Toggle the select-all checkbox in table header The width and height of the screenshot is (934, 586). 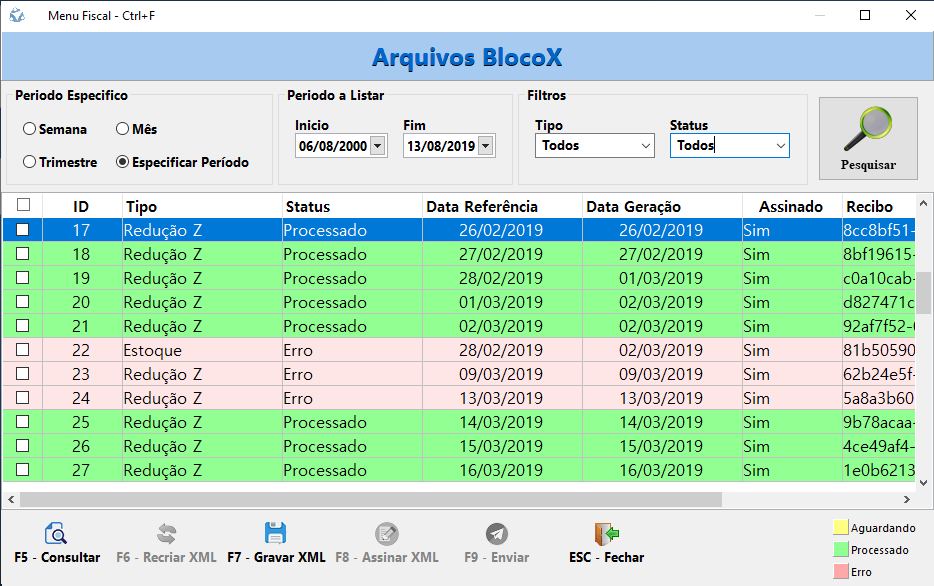tap(23, 205)
